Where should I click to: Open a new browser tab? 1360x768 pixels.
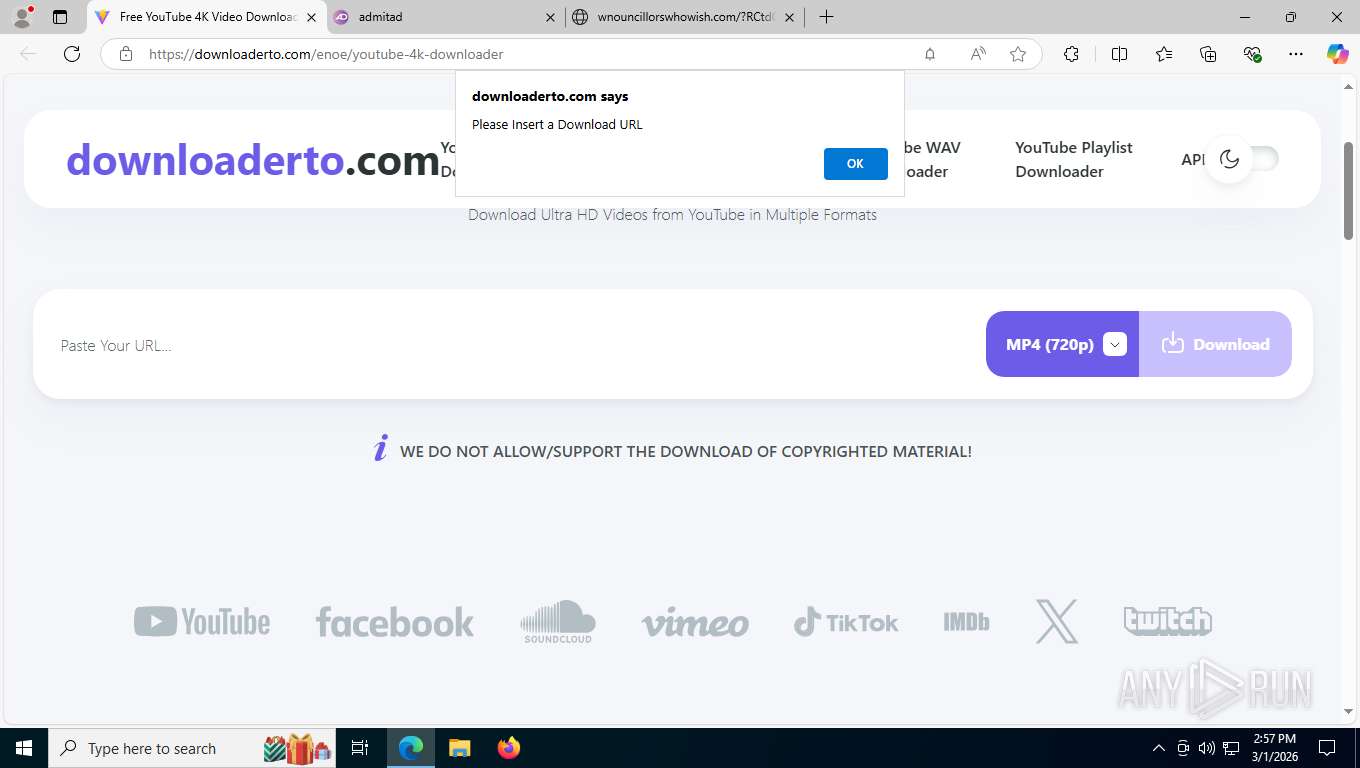tap(826, 17)
